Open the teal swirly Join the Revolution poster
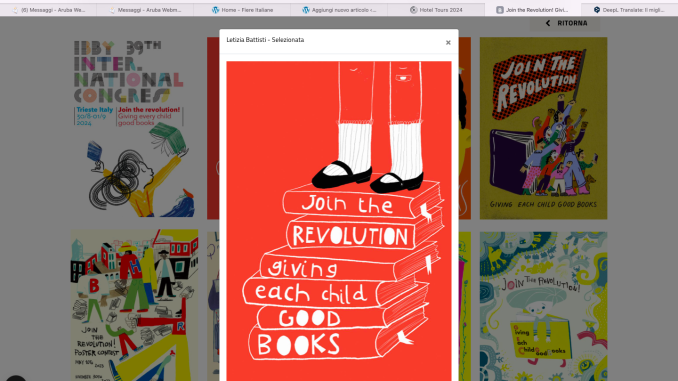678x381 pixels. click(543, 306)
